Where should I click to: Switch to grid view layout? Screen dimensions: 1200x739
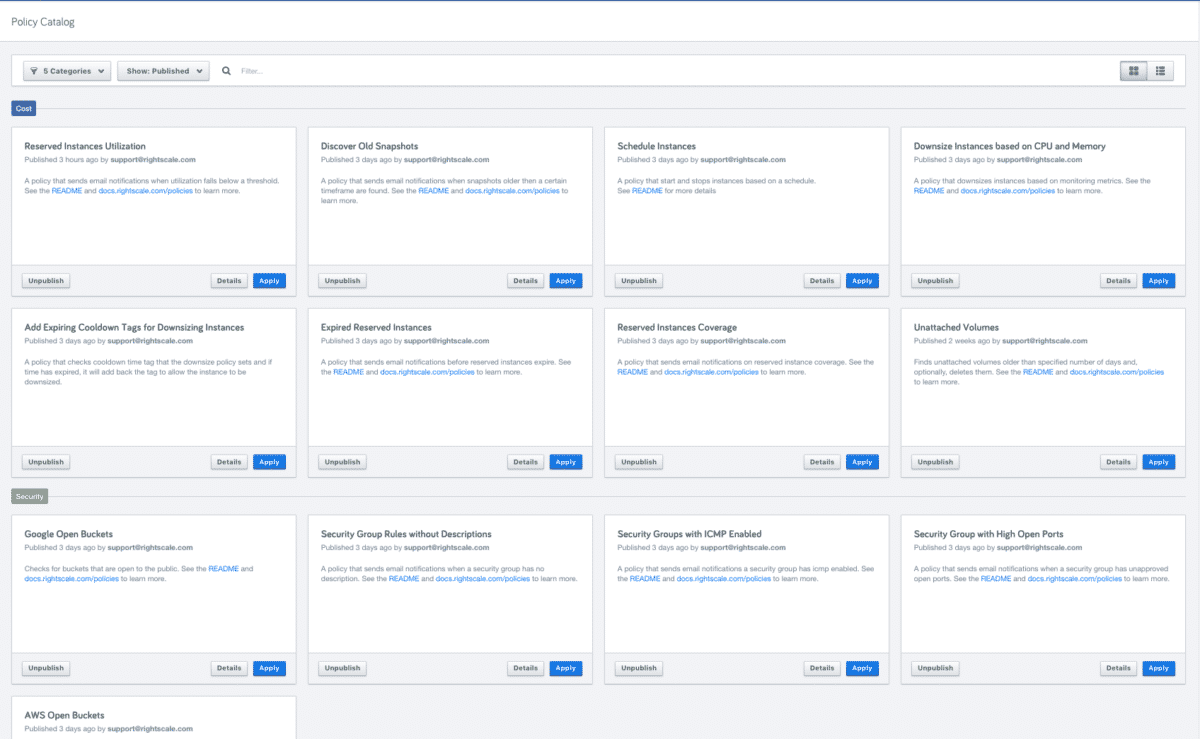[x=1133, y=71]
